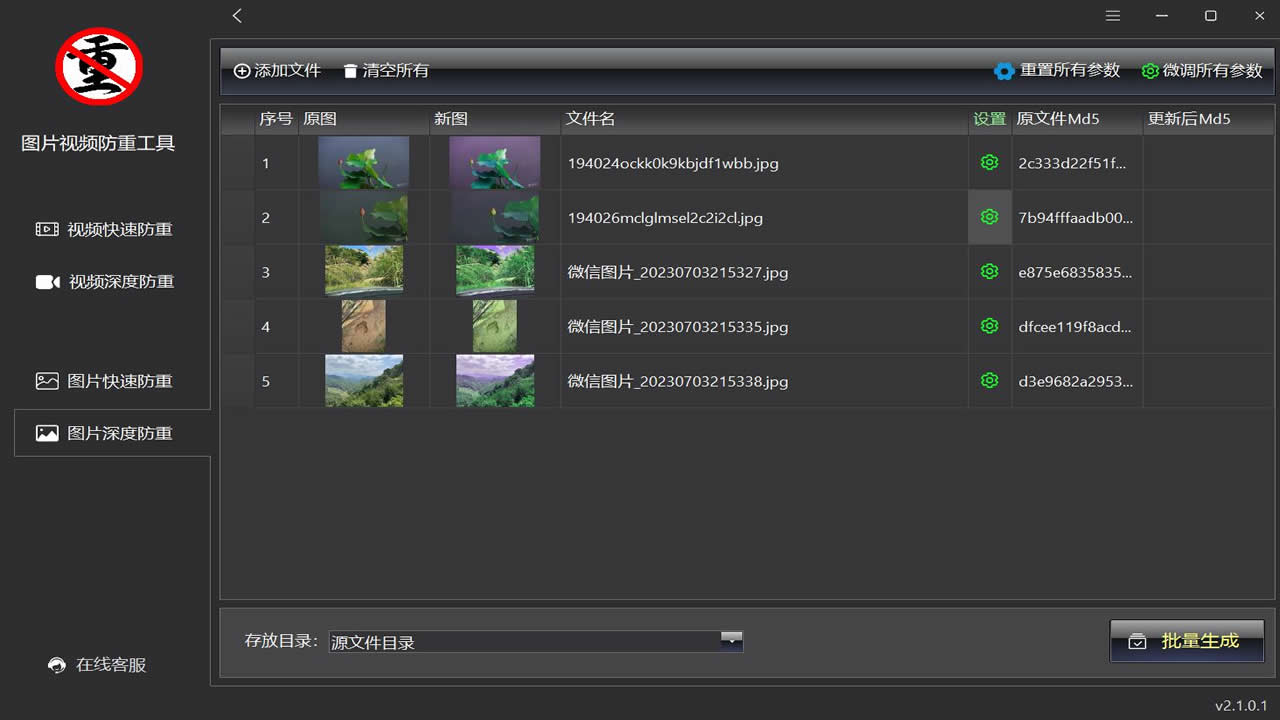Switch to 视频快速防重 tab

click(105, 229)
